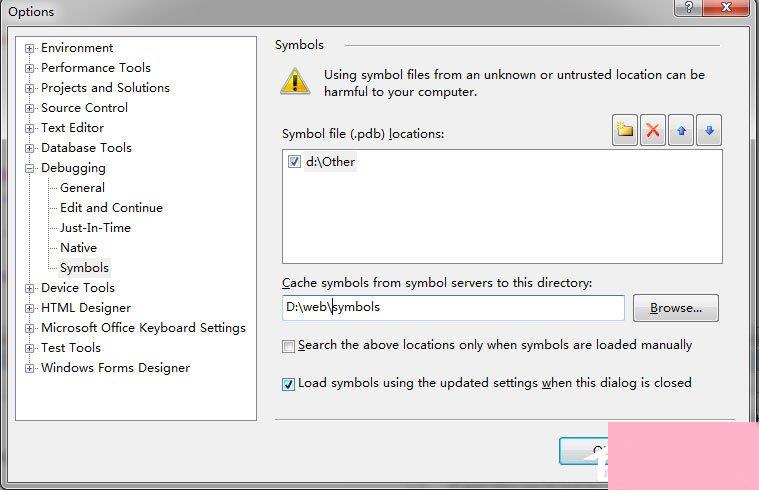Expand the Text Editor node
This screenshot has width=759, height=490.
click(x=30, y=128)
